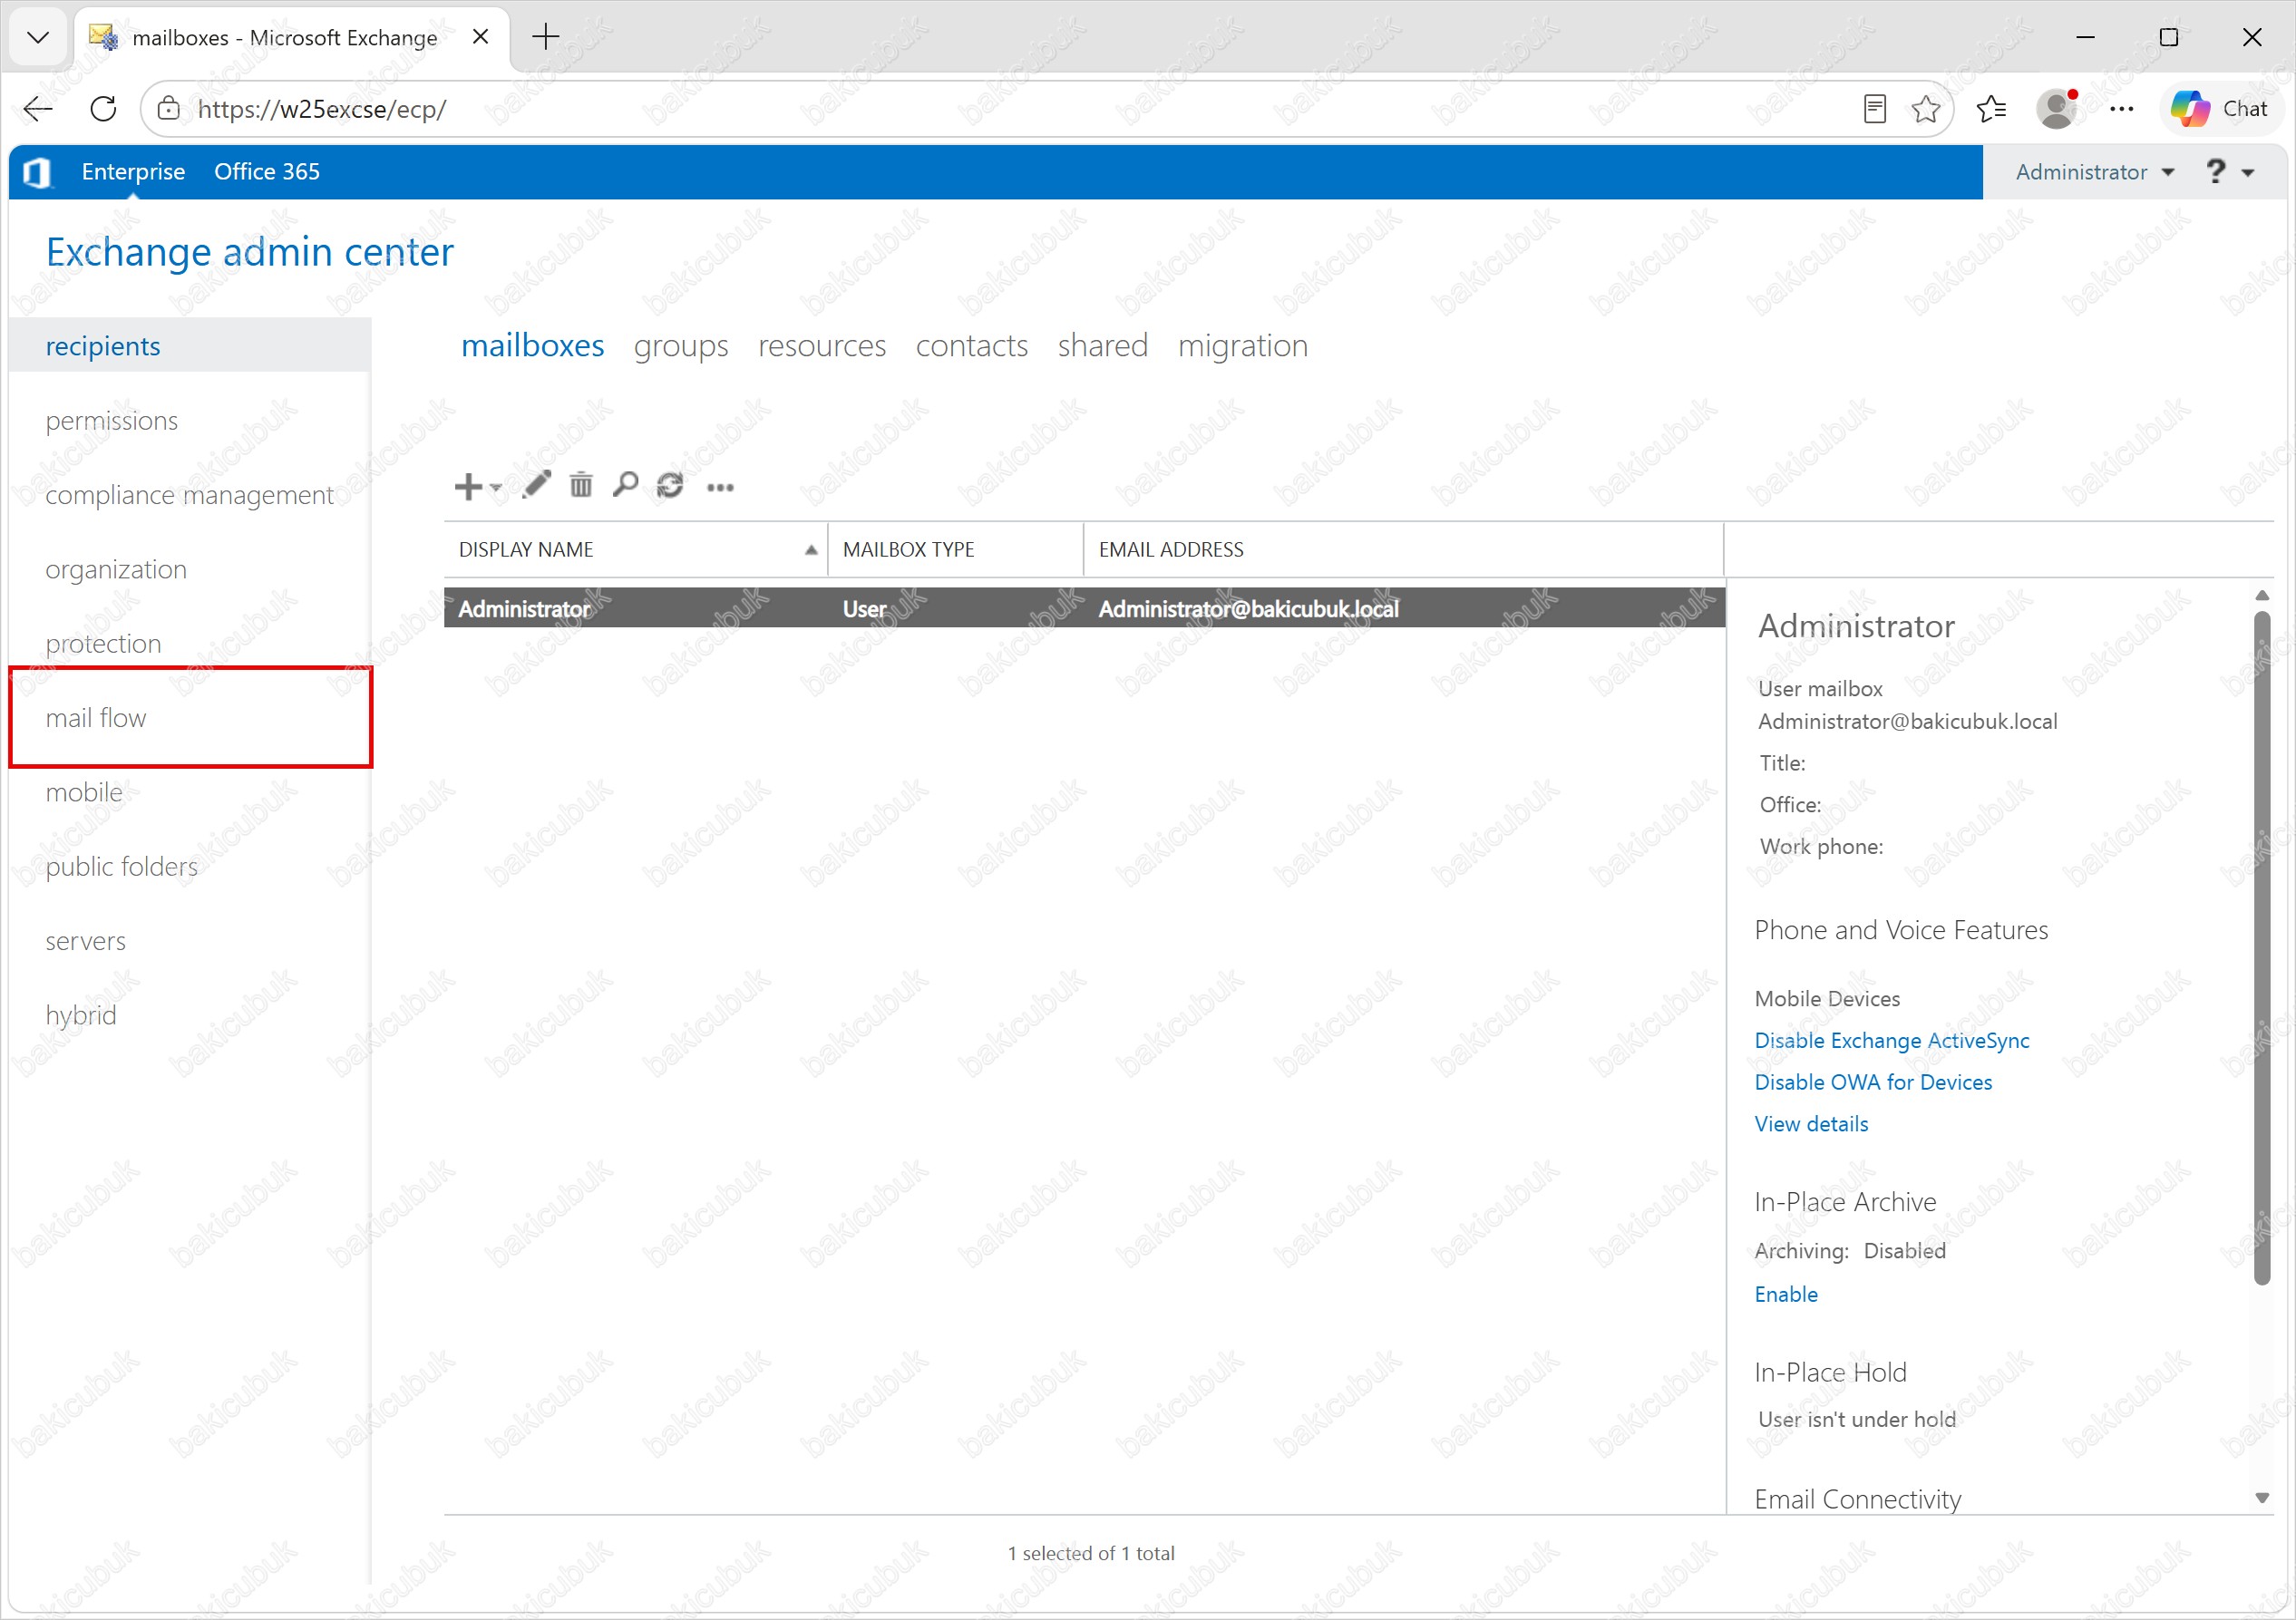Open compliance management in left navigation
This screenshot has width=2296, height=1620.
[190, 495]
